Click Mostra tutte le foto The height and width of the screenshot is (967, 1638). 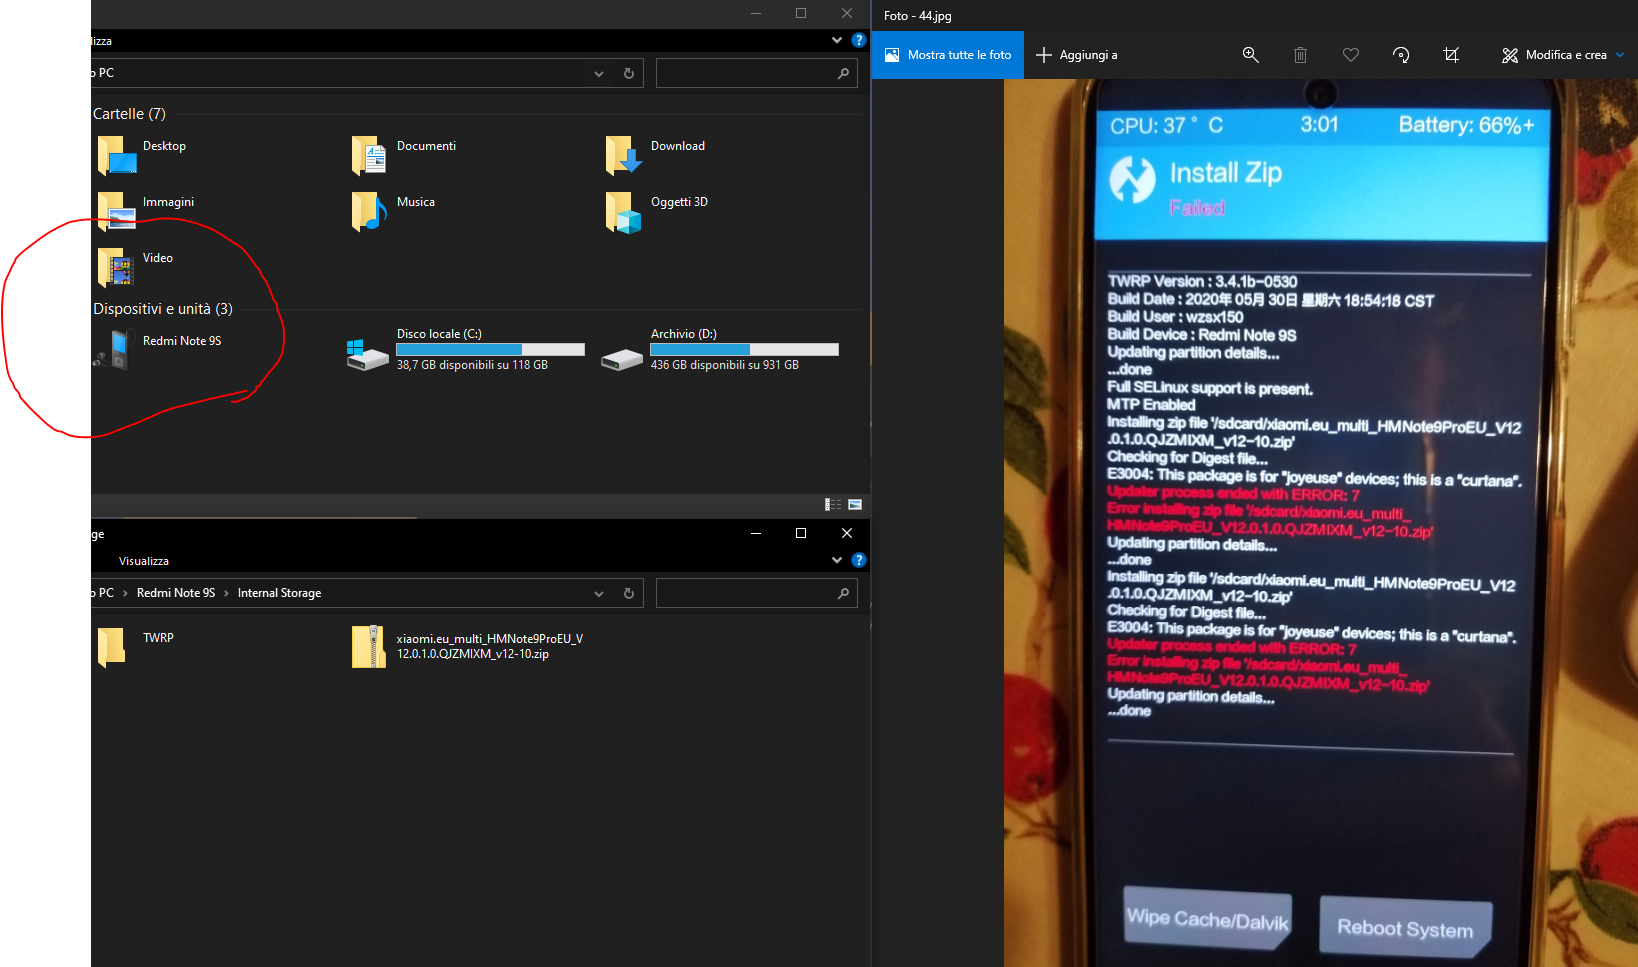[948, 55]
